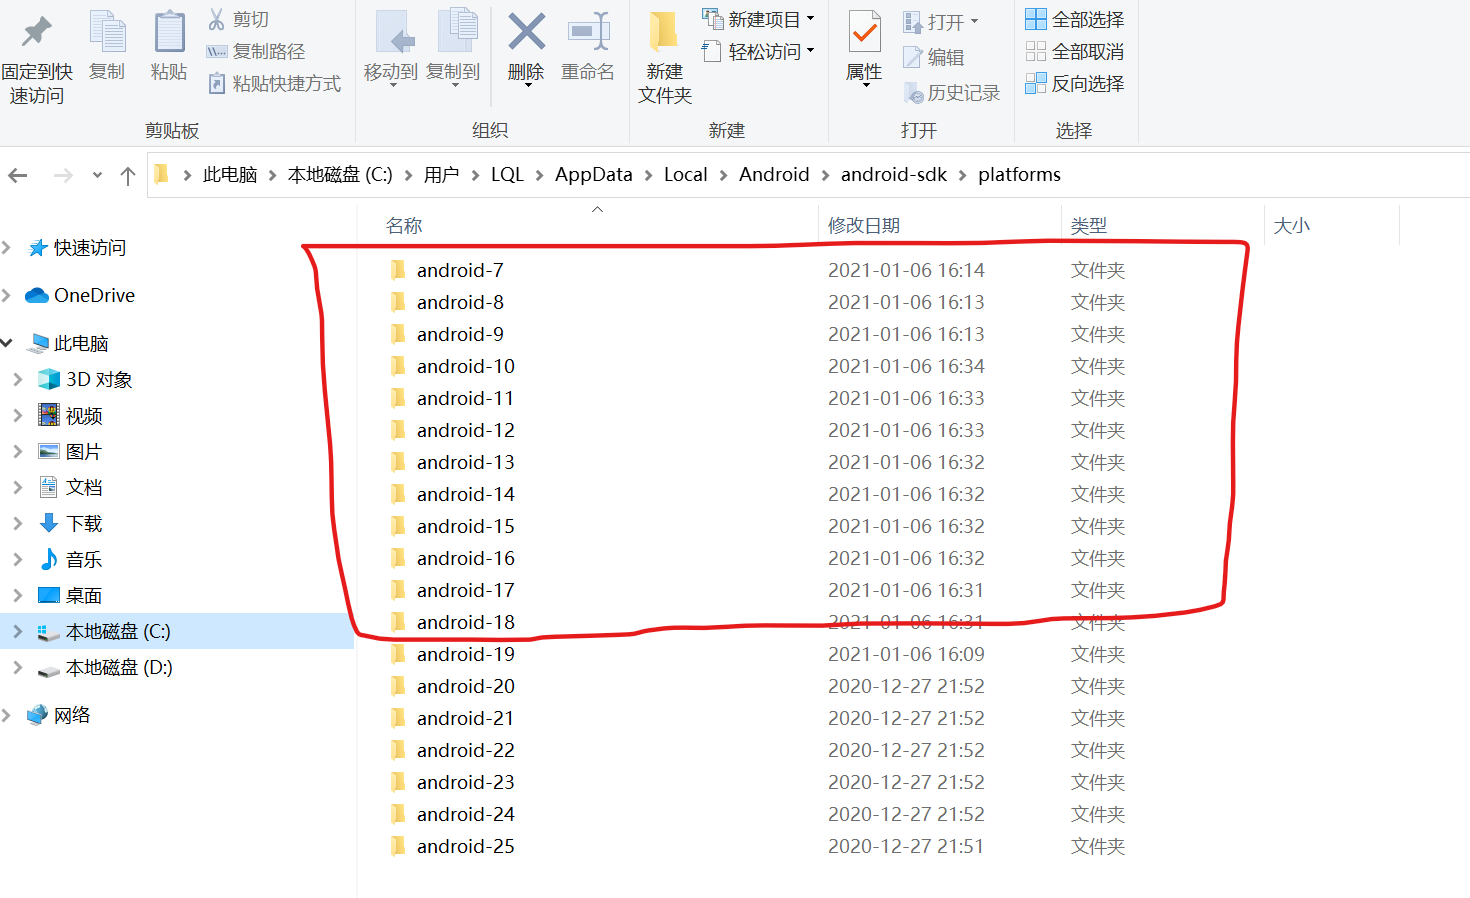The width and height of the screenshot is (1470, 898).
Task: Select the android-7 folder
Action: (460, 270)
